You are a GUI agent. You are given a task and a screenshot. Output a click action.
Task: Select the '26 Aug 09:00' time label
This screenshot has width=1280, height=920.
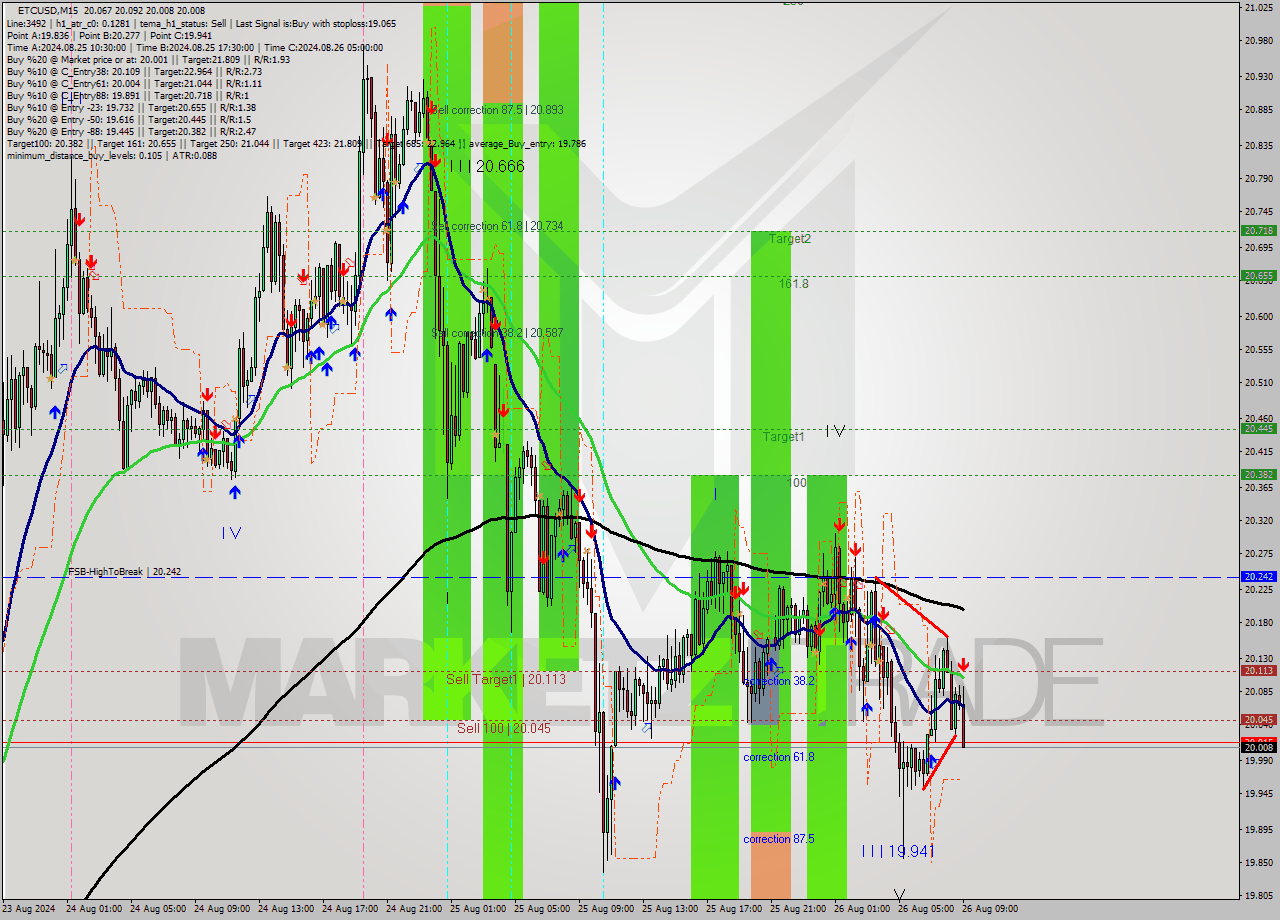click(990, 909)
